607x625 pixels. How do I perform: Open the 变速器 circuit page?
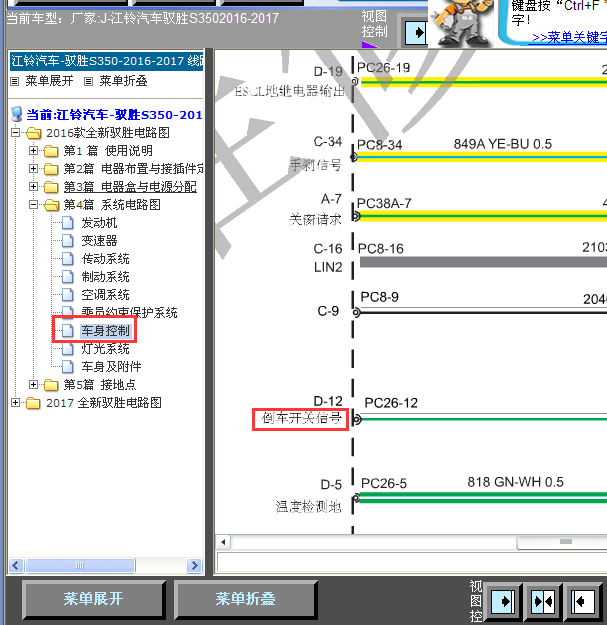pyautogui.click(x=99, y=241)
